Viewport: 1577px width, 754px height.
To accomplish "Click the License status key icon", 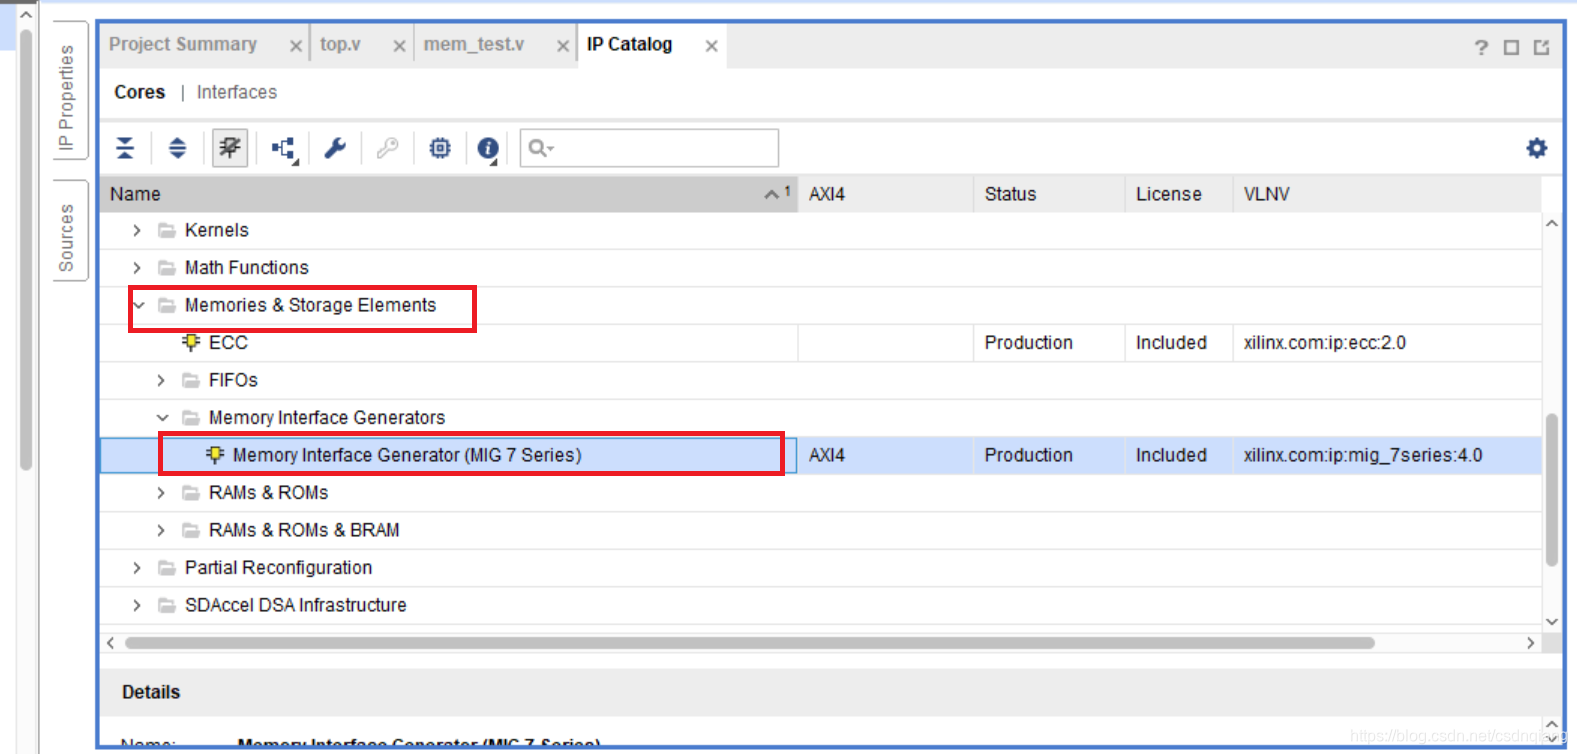I will pos(387,148).
